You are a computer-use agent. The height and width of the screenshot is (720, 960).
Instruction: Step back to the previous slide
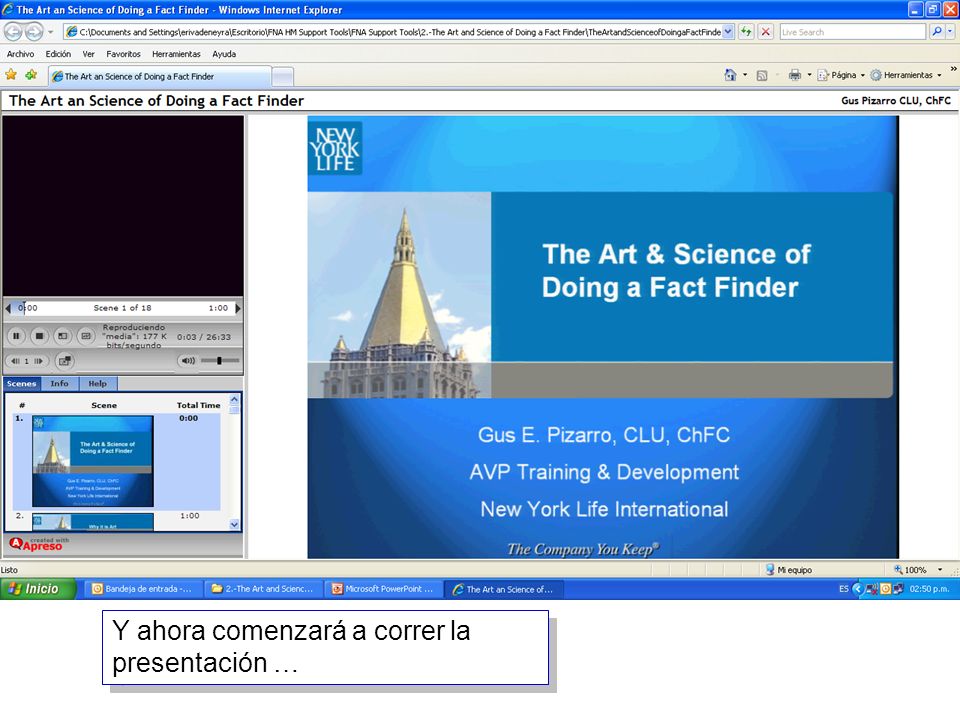(x=16, y=361)
